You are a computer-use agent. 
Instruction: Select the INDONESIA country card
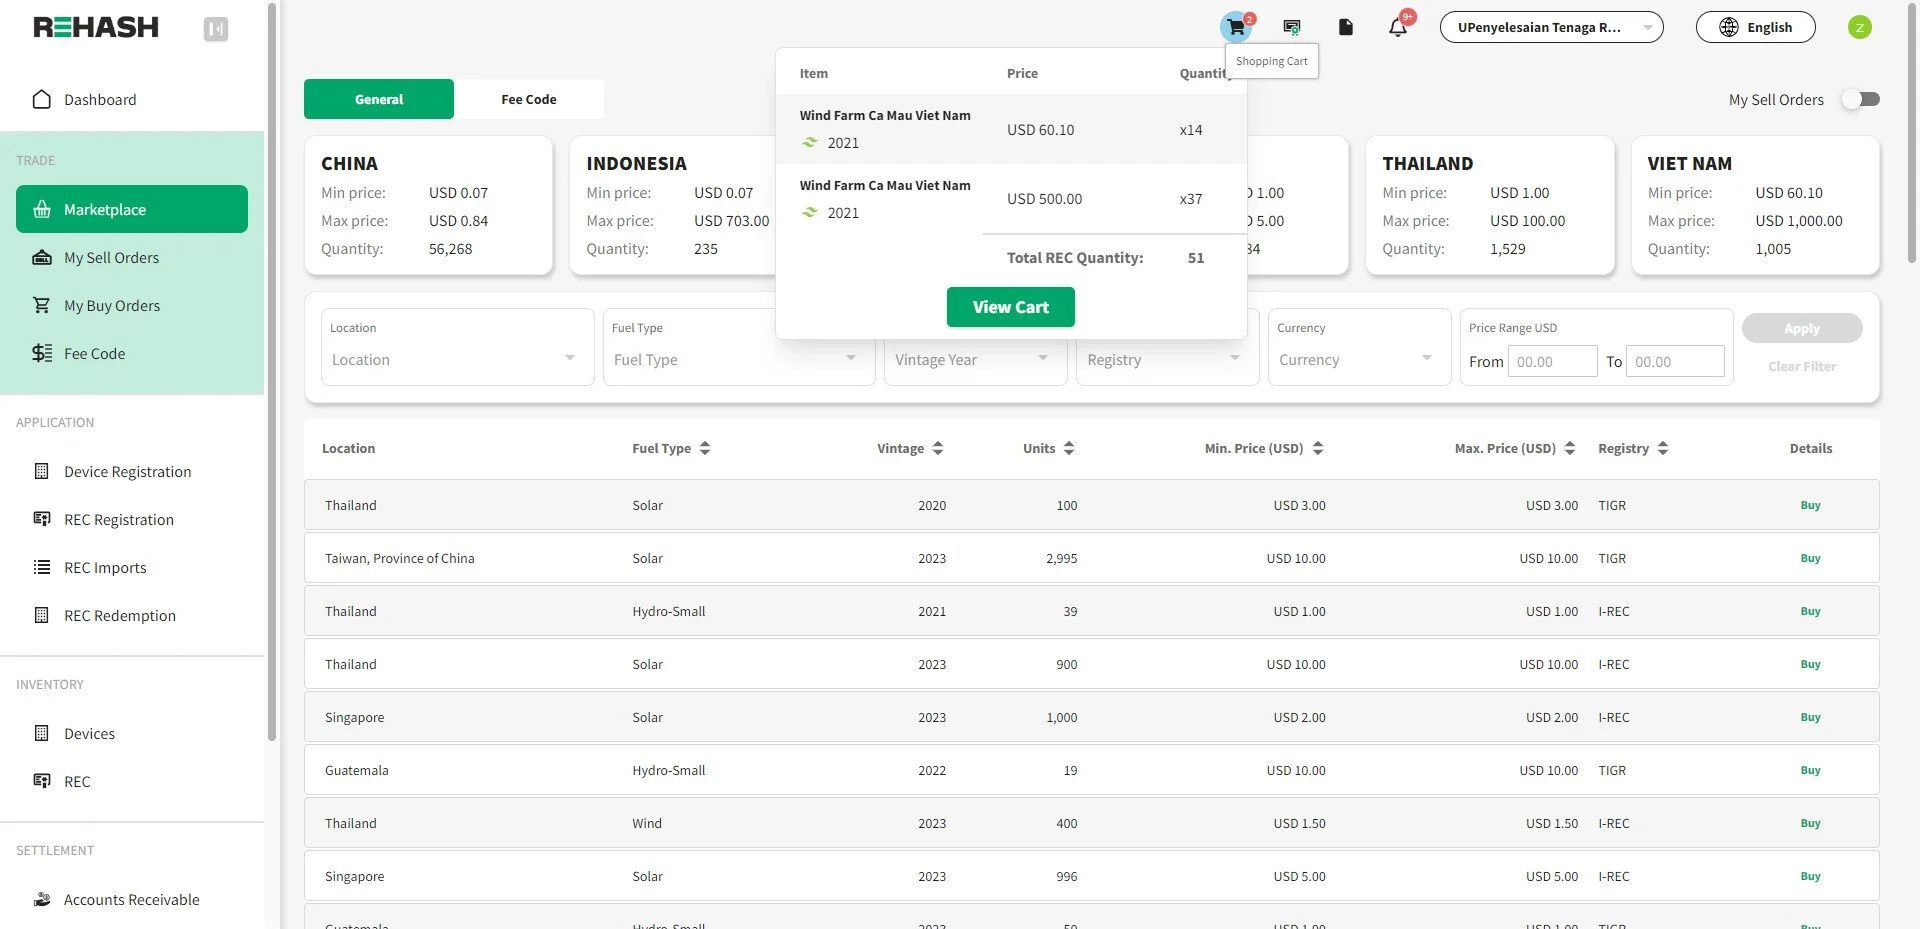(x=672, y=205)
